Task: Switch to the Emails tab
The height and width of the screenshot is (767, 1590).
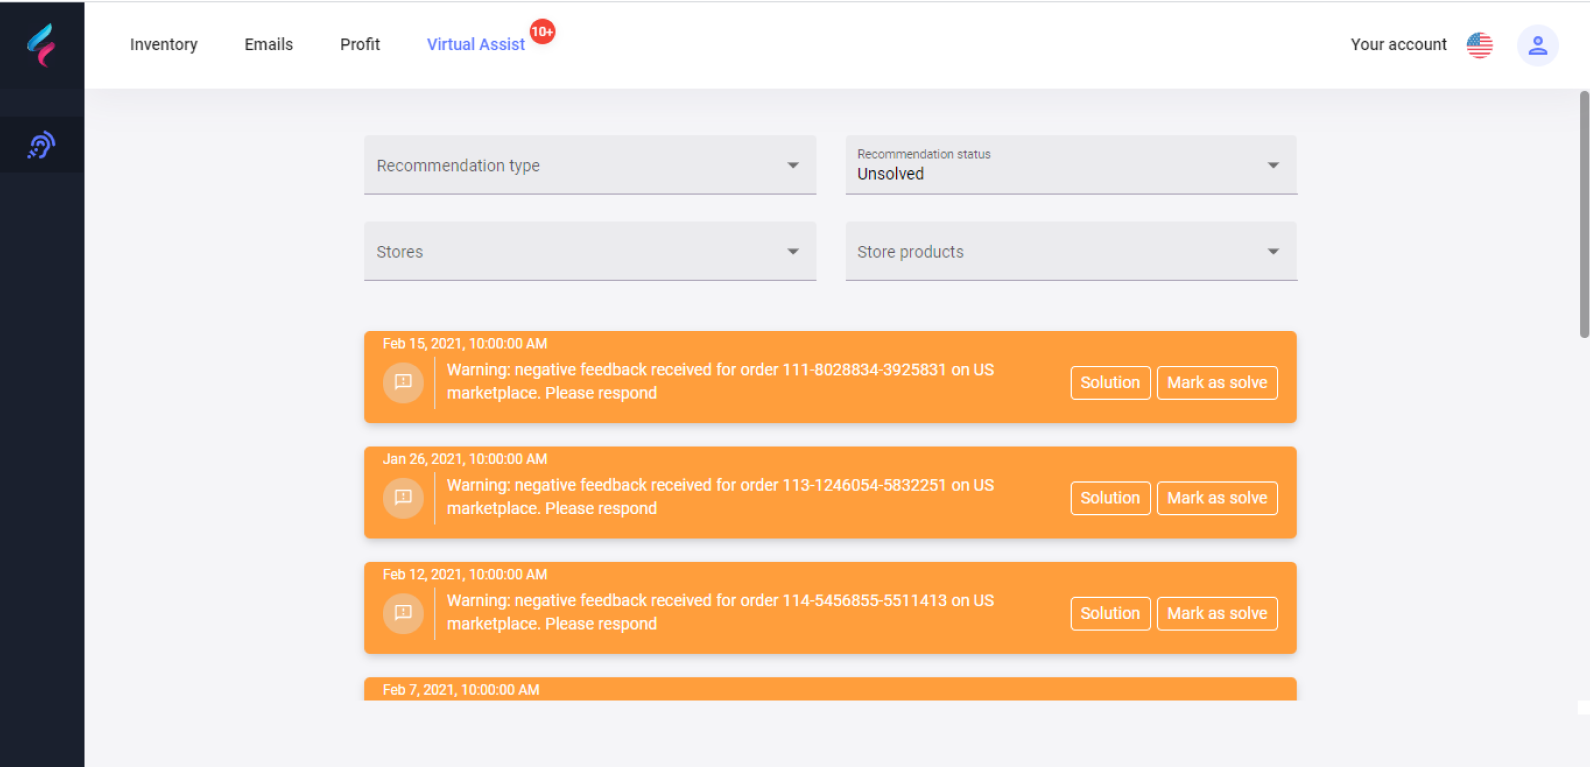Action: [268, 45]
